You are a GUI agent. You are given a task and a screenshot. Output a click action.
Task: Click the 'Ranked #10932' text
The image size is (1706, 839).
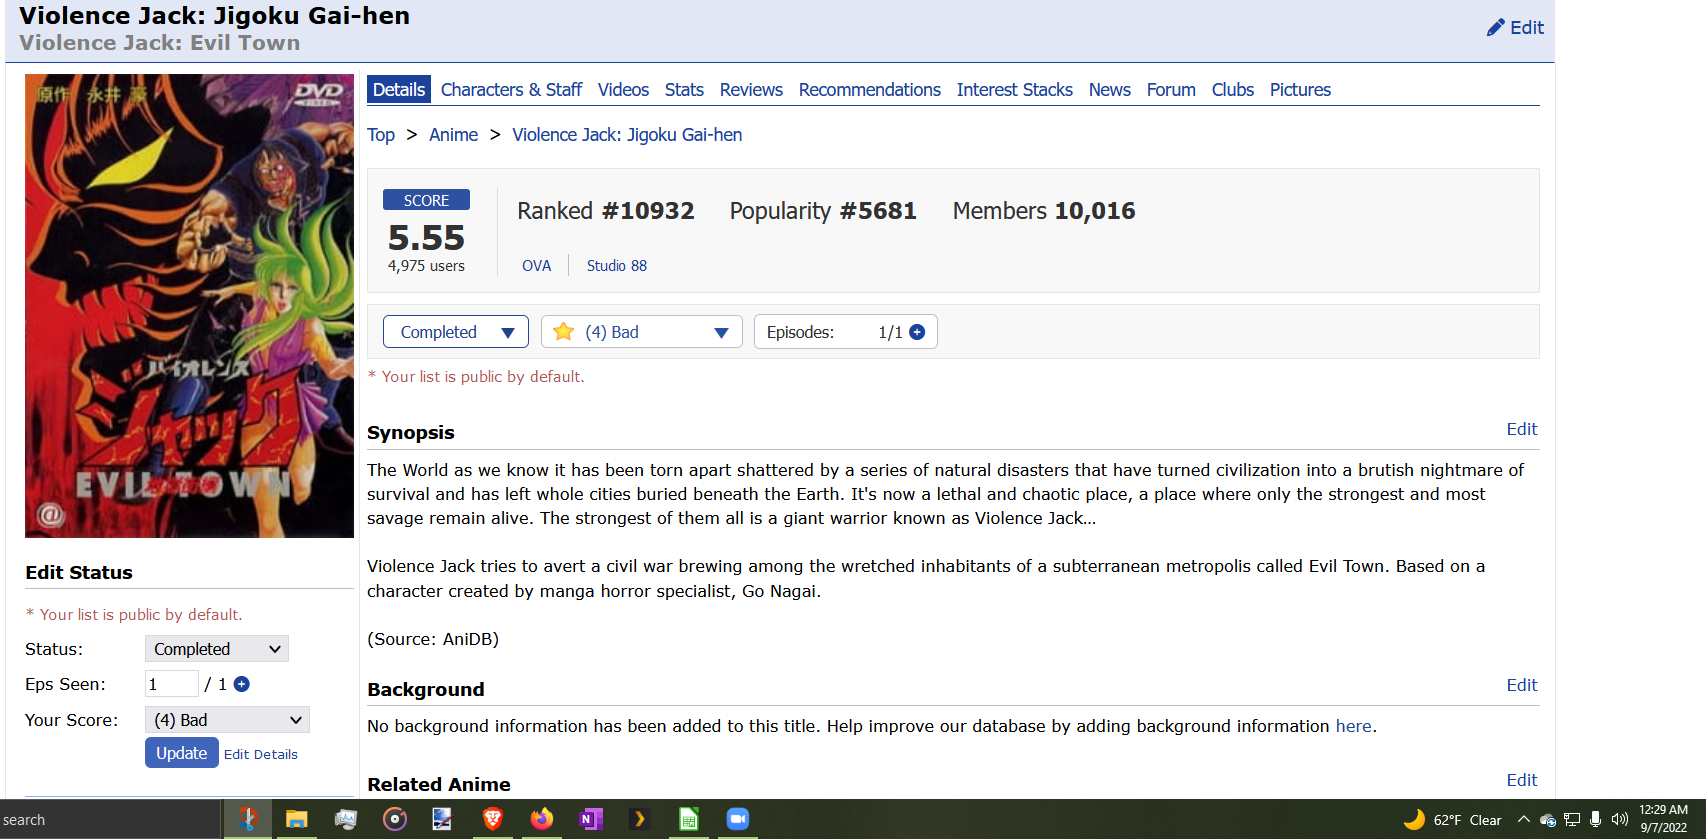606,211
